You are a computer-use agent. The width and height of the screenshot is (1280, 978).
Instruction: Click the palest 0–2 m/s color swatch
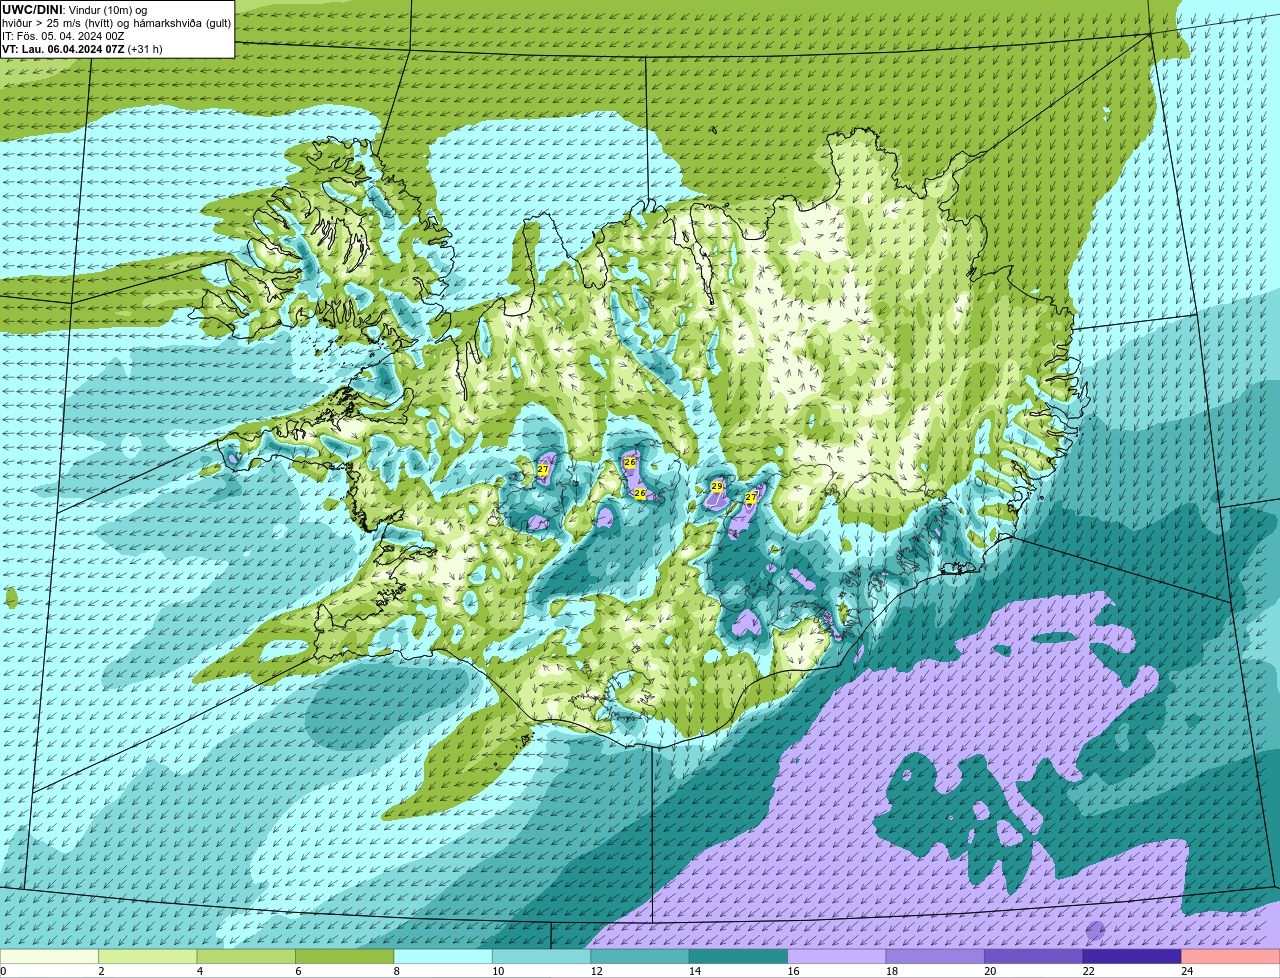tap(50, 956)
